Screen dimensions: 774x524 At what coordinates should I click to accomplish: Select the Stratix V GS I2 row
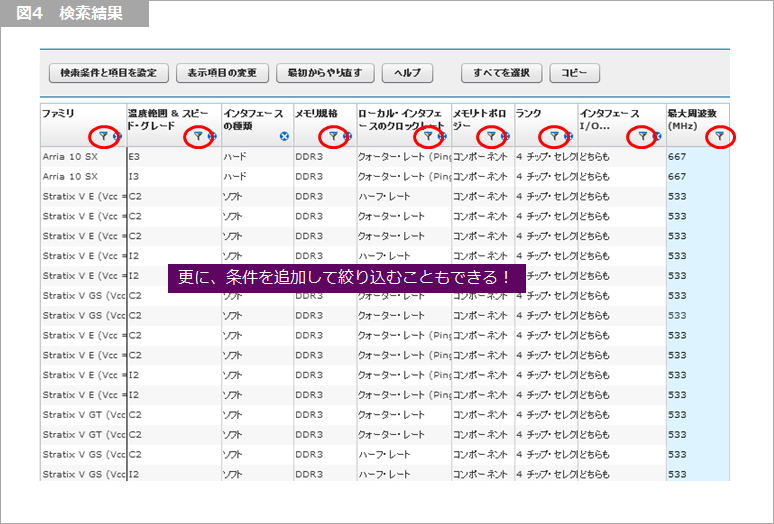[385, 474]
